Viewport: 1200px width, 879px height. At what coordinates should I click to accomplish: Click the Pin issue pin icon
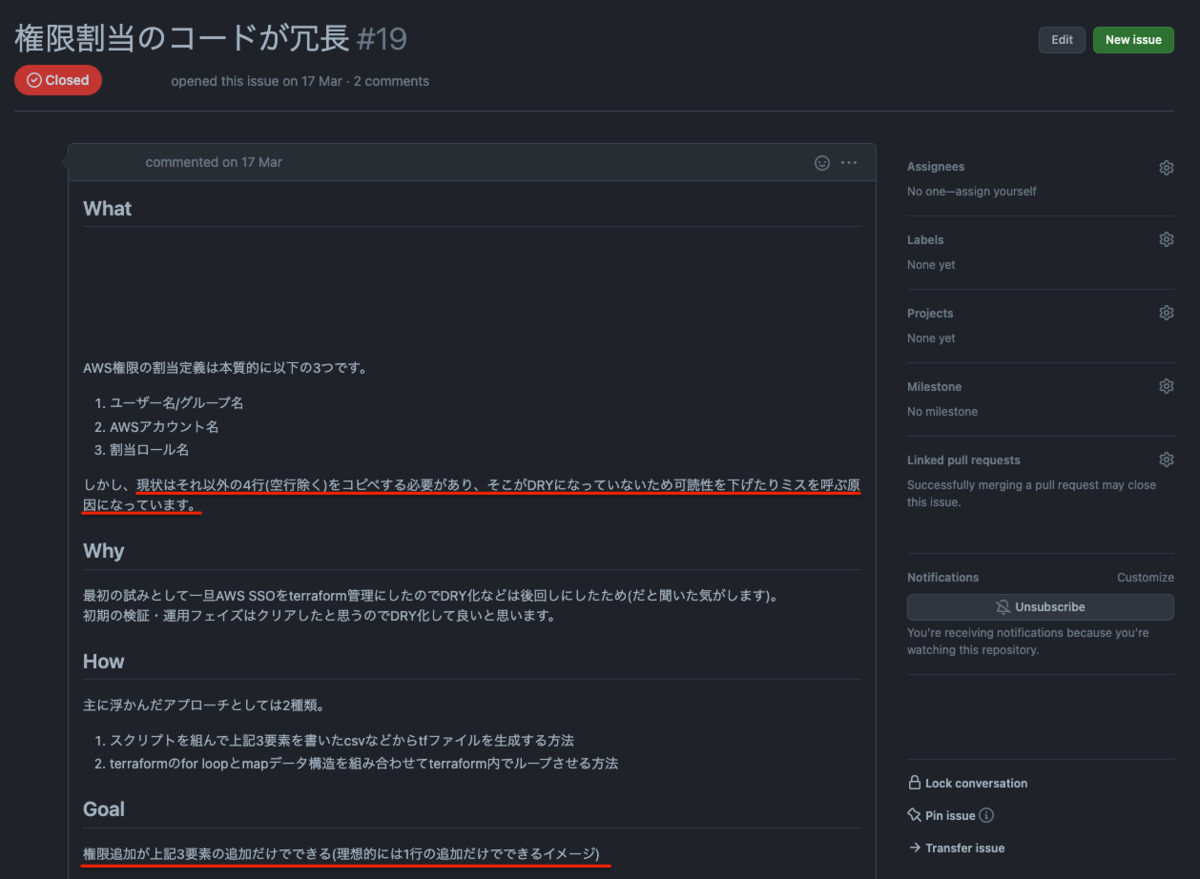912,815
